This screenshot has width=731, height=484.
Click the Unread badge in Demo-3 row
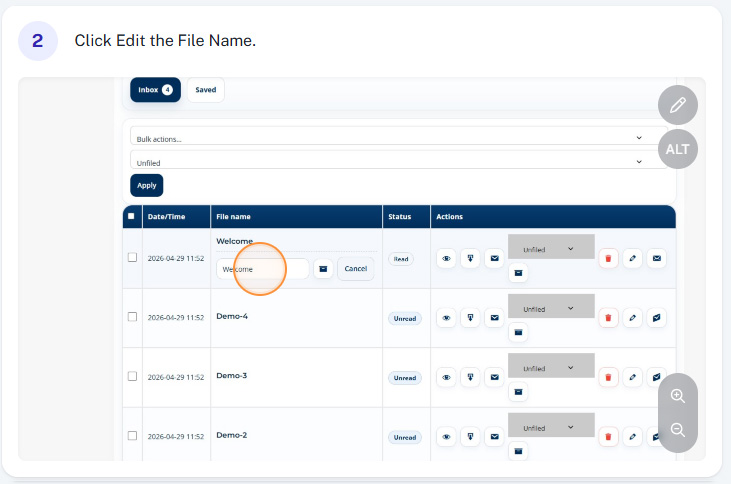click(x=405, y=378)
